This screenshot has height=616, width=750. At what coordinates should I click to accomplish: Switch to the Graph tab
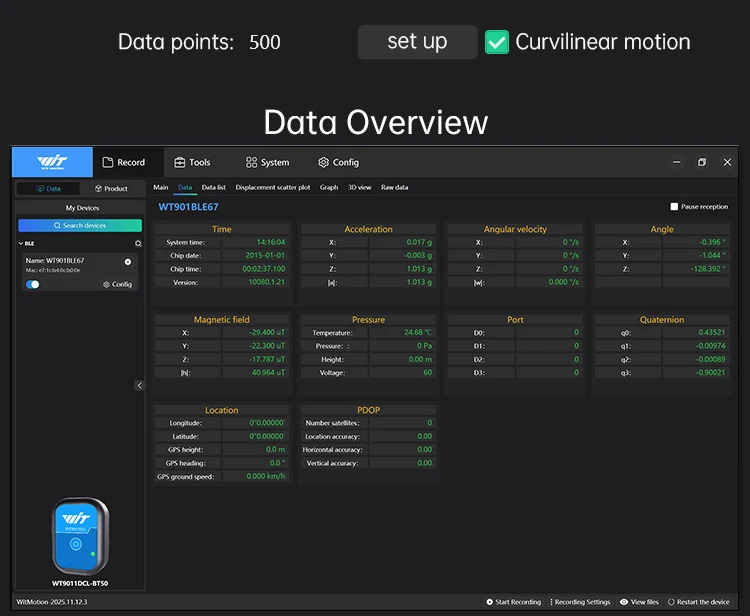coord(329,187)
